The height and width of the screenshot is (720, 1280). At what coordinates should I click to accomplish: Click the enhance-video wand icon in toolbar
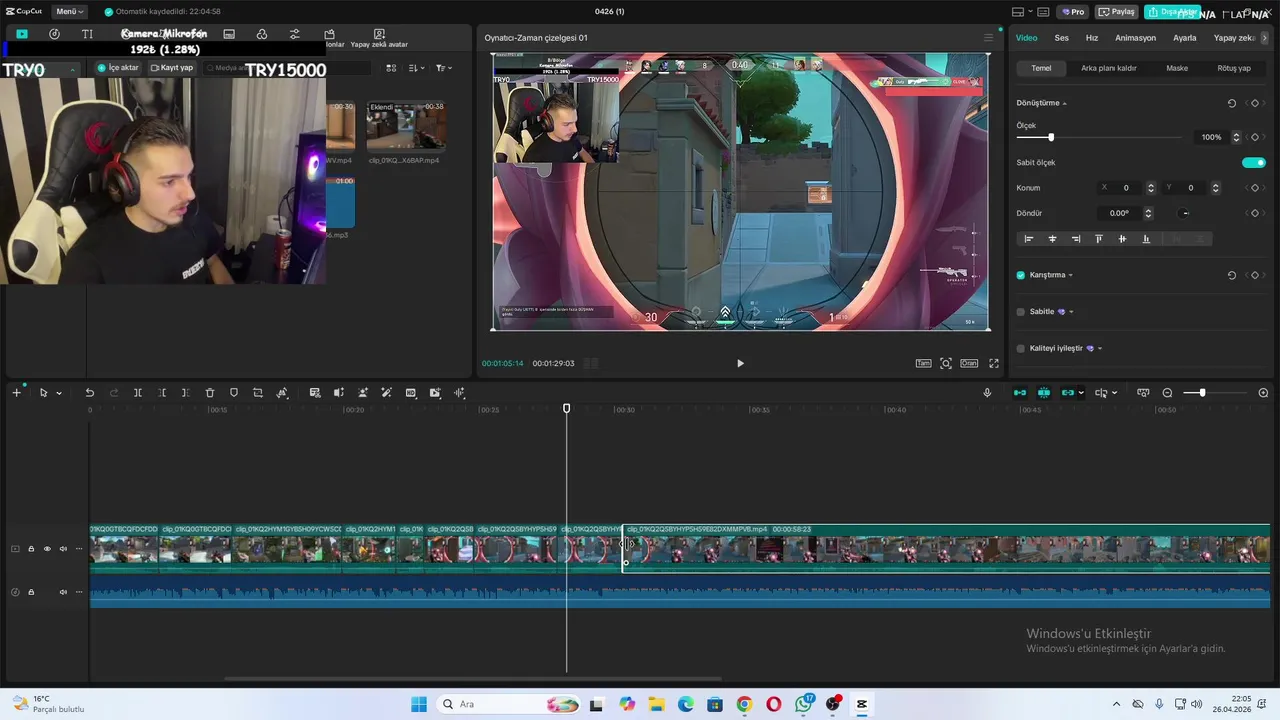386,393
